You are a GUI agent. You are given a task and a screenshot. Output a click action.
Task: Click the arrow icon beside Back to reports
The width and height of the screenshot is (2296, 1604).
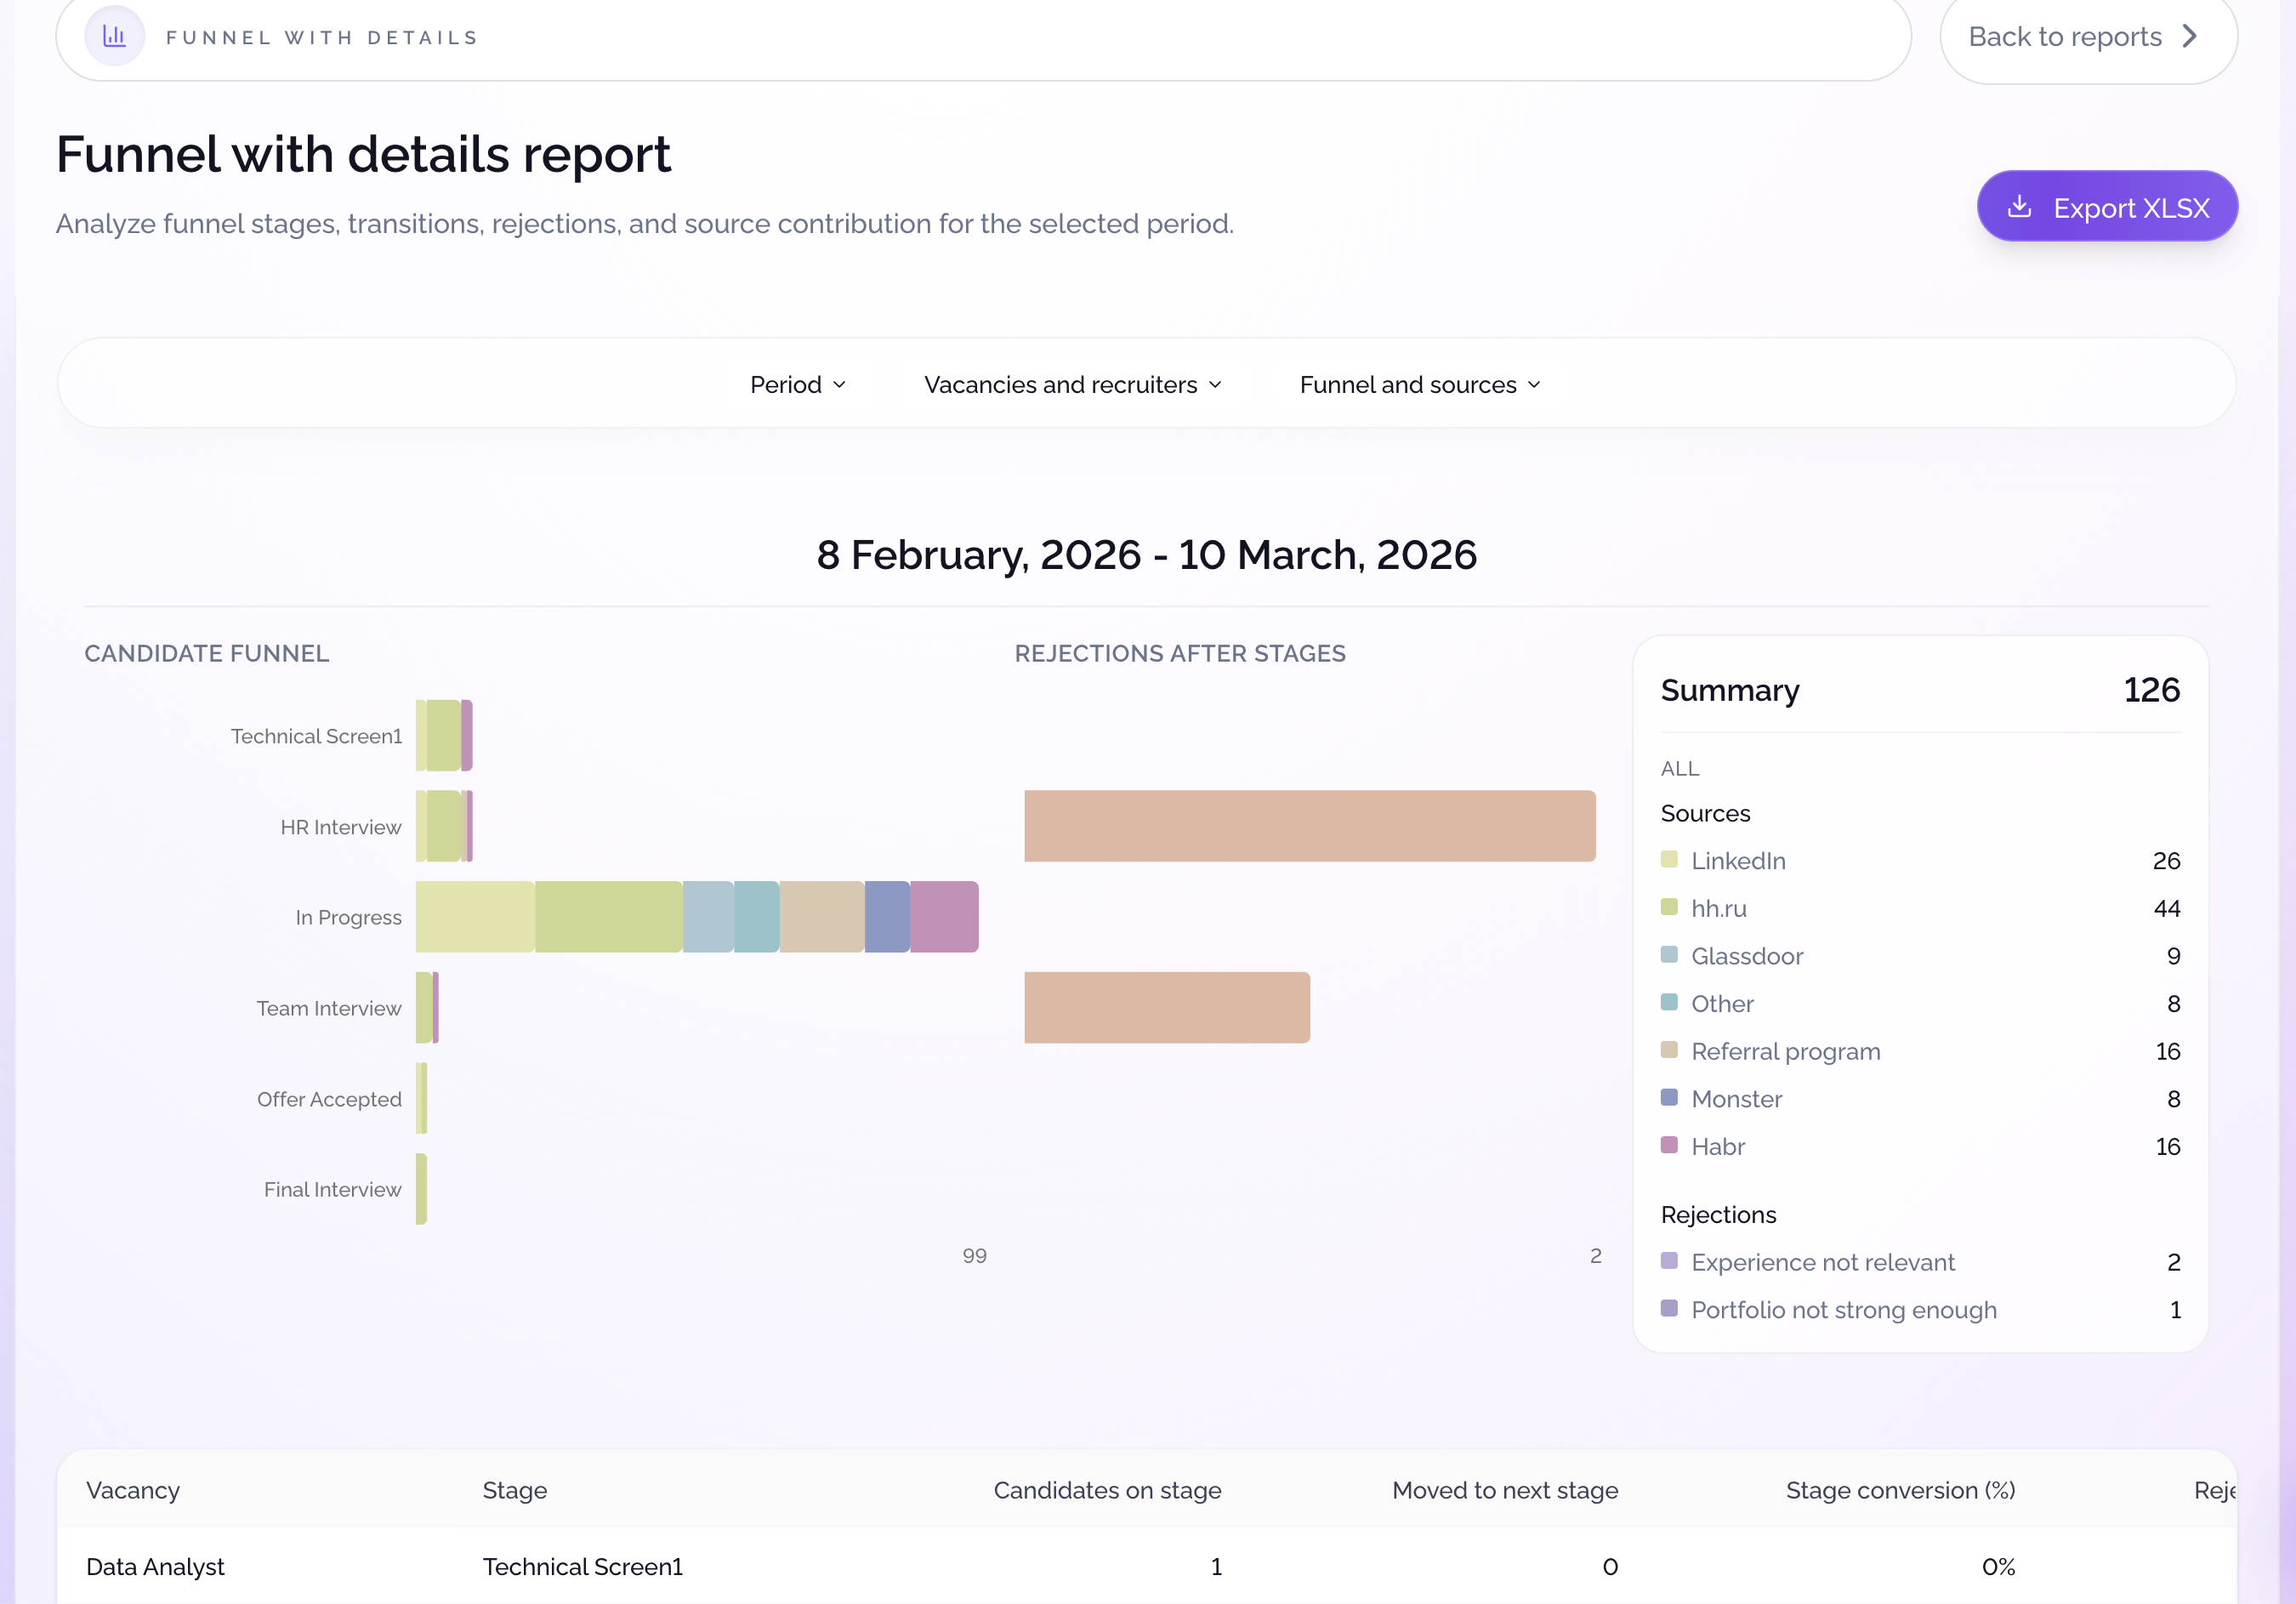click(2189, 37)
